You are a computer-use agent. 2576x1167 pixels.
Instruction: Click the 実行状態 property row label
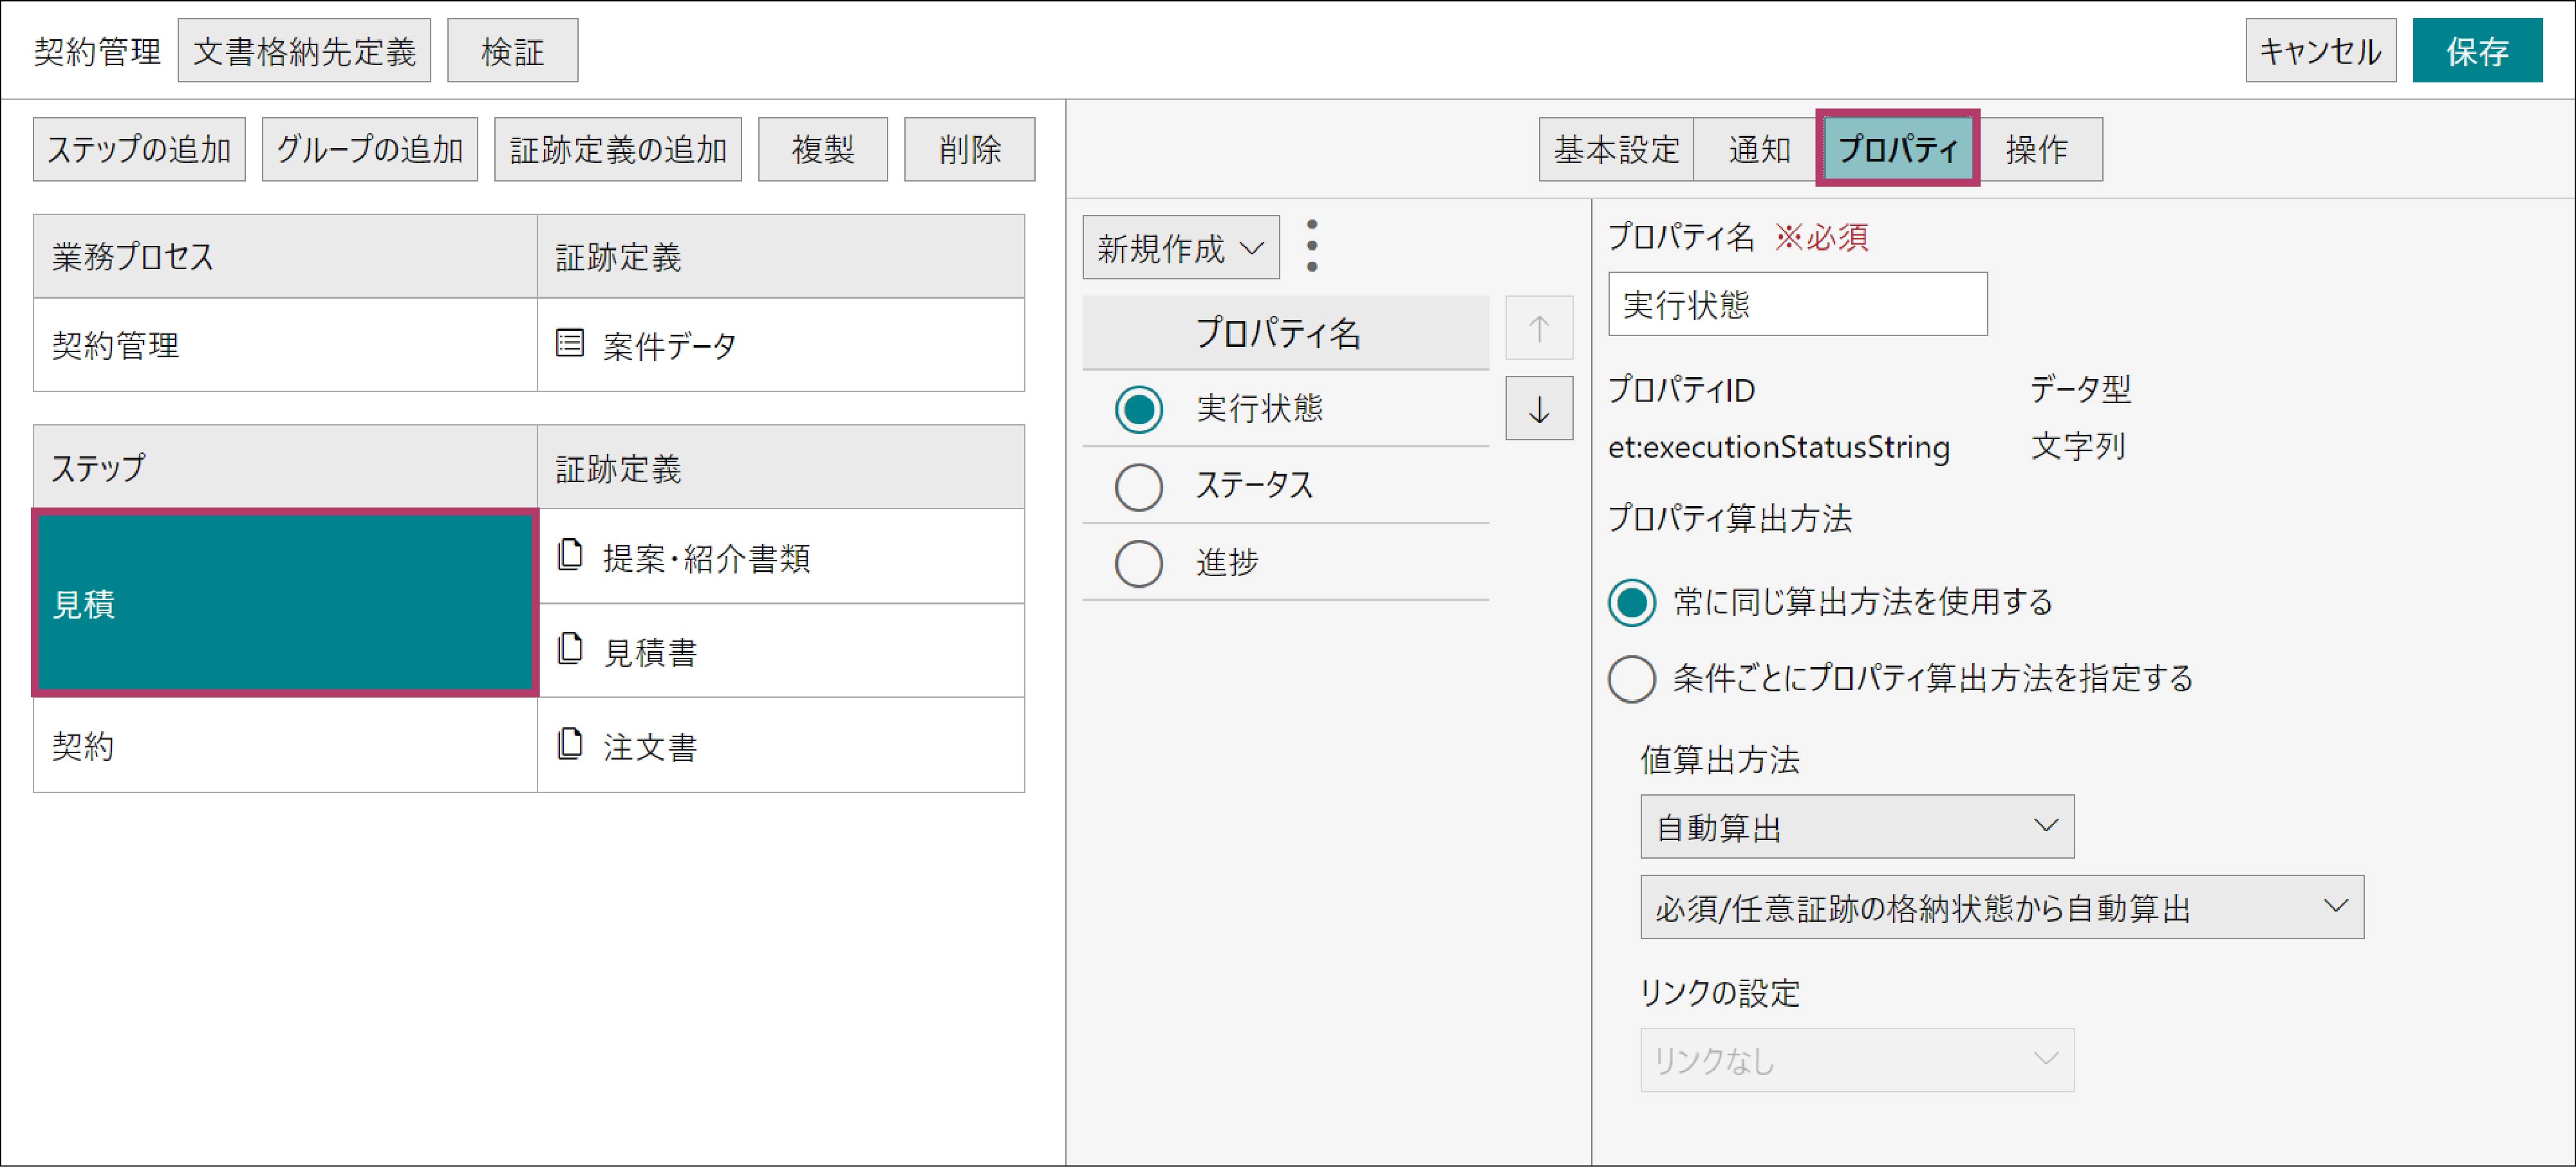1259,408
